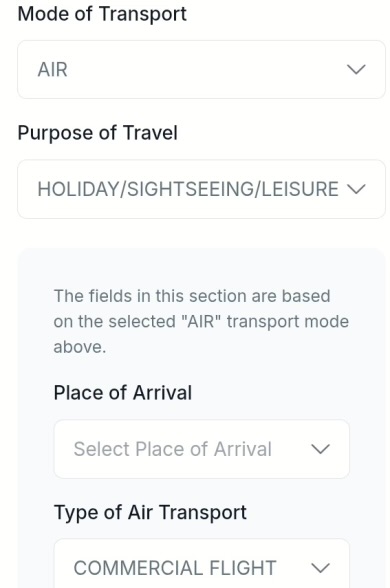Image resolution: width=390 pixels, height=588 pixels.
Task: Click the chevron next to COMMERCIAL FLIGHT
Action: (x=320, y=568)
